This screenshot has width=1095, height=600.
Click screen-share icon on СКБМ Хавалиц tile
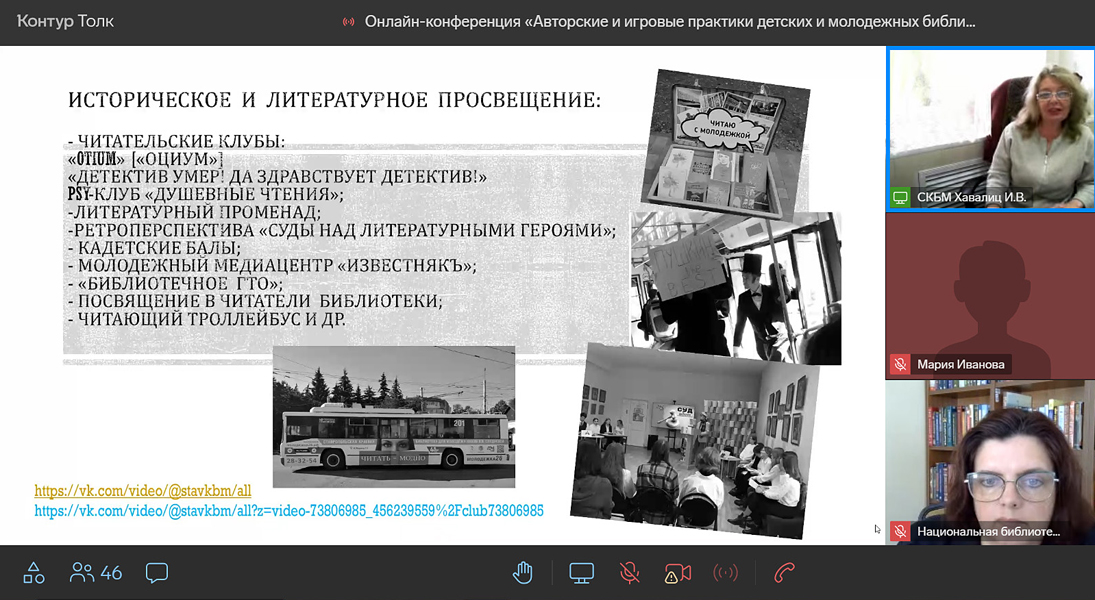coord(900,198)
